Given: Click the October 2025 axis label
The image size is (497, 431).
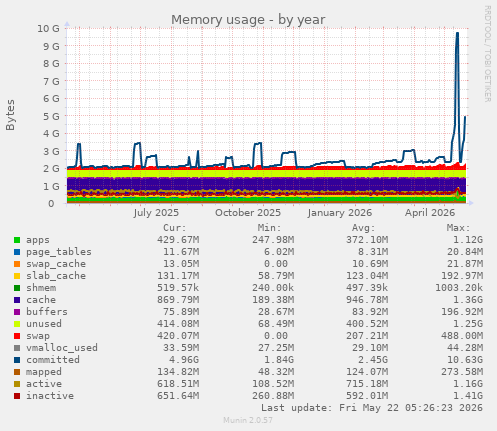Looking at the screenshot, I should click(x=248, y=213).
